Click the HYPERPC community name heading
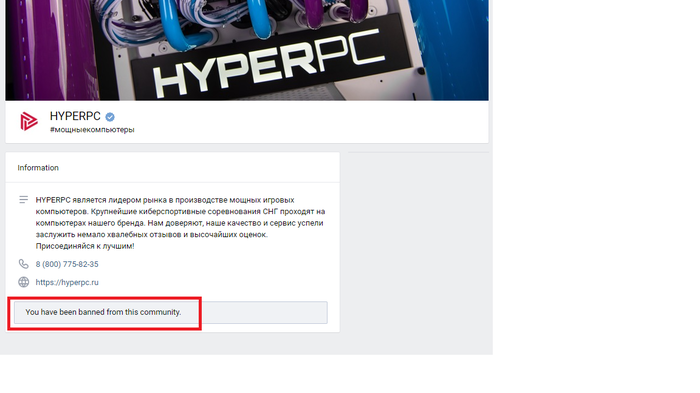The width and height of the screenshot is (700, 393). click(x=75, y=116)
